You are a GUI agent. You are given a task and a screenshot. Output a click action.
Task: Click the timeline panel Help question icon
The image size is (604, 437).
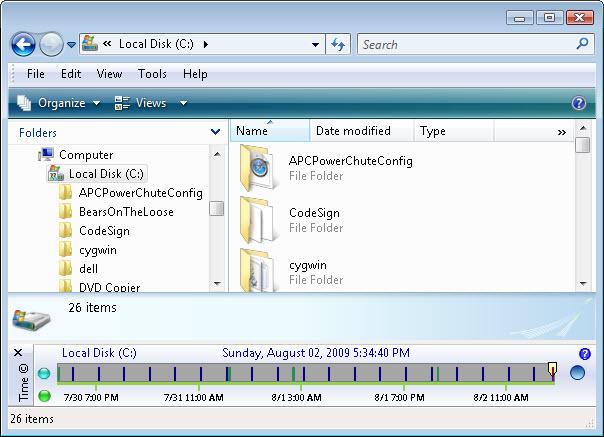(x=585, y=353)
